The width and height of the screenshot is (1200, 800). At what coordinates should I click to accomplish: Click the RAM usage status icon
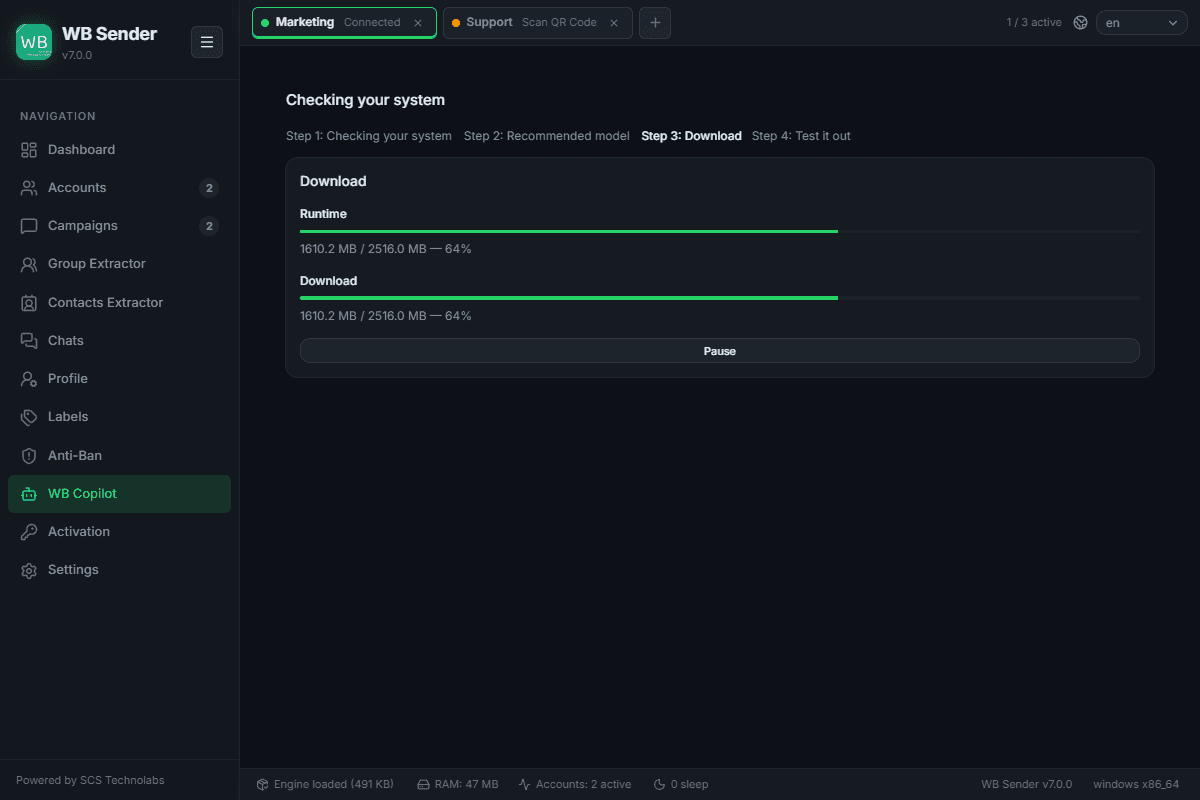pyautogui.click(x=423, y=785)
